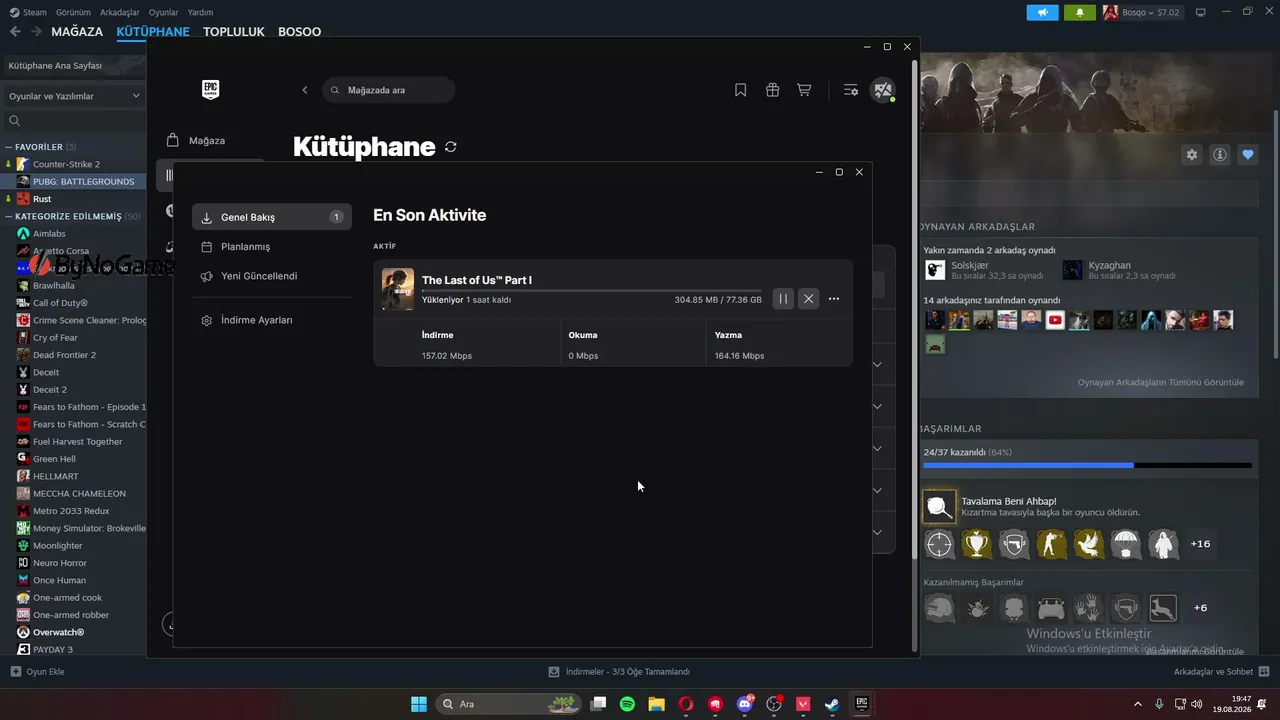Open Bosqo account dropdown in Steam
Viewport: 1280px width, 720px height.
tap(1141, 13)
